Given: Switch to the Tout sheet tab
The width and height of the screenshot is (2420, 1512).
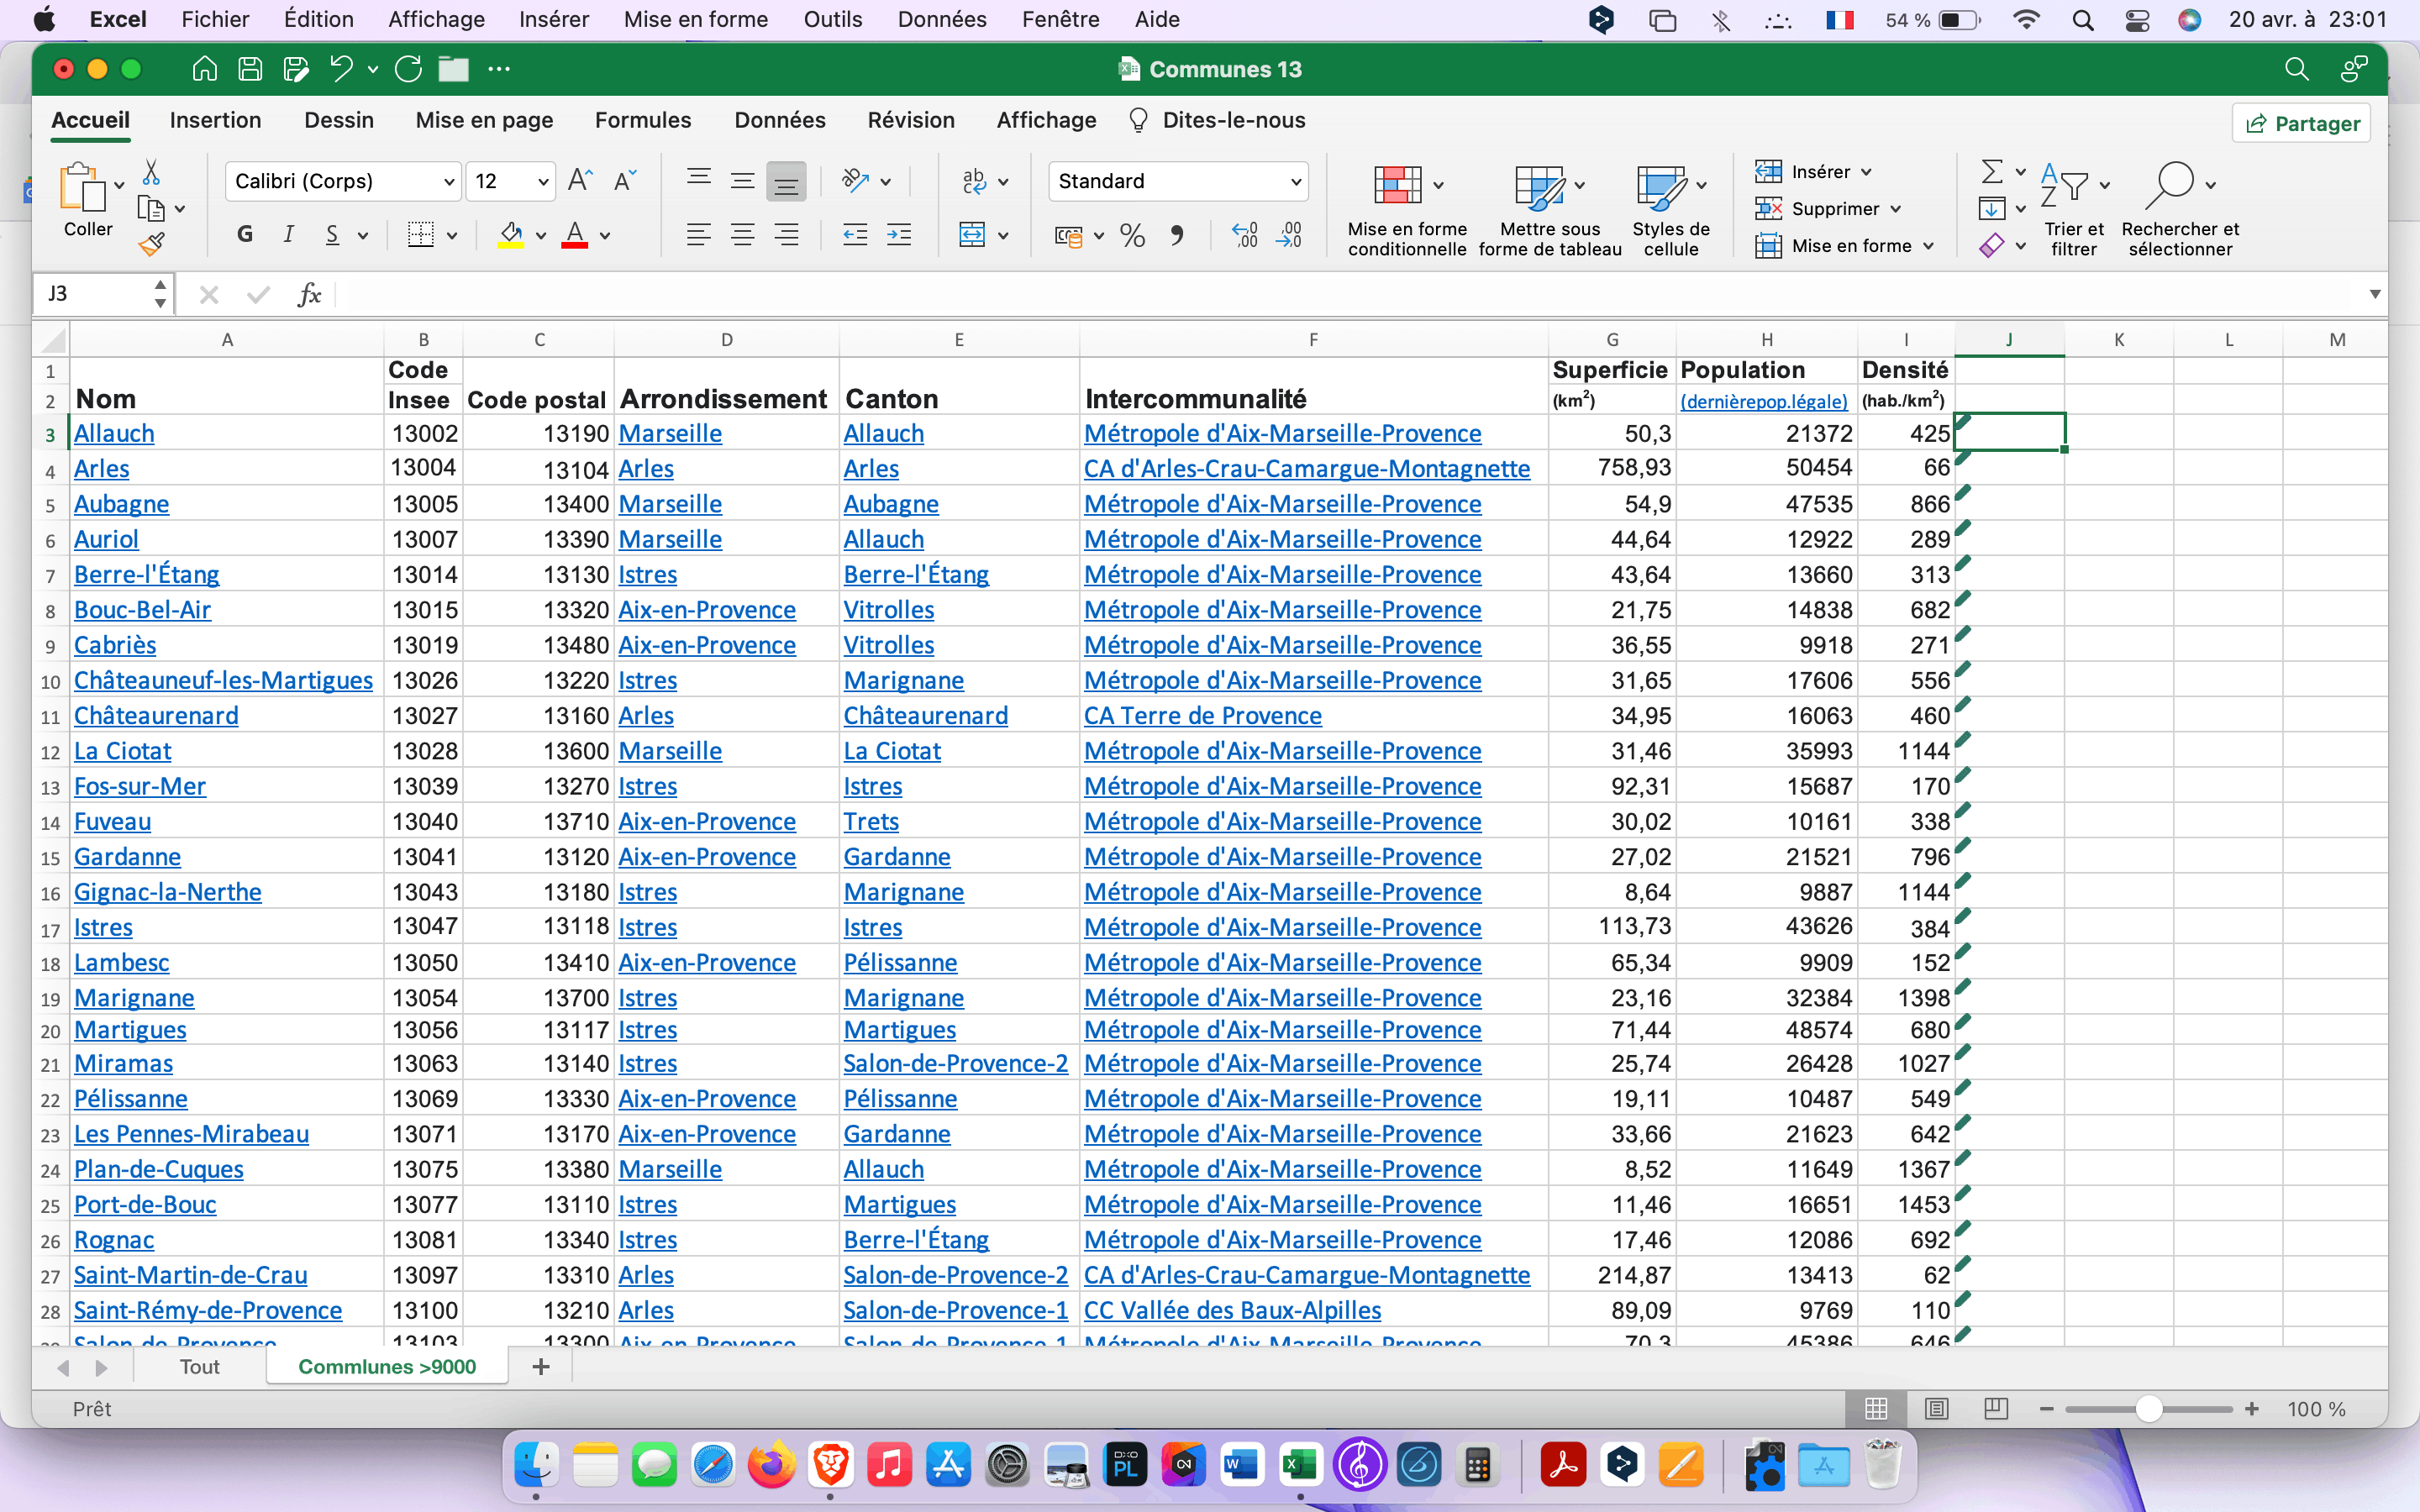Looking at the screenshot, I should pyautogui.click(x=199, y=1366).
